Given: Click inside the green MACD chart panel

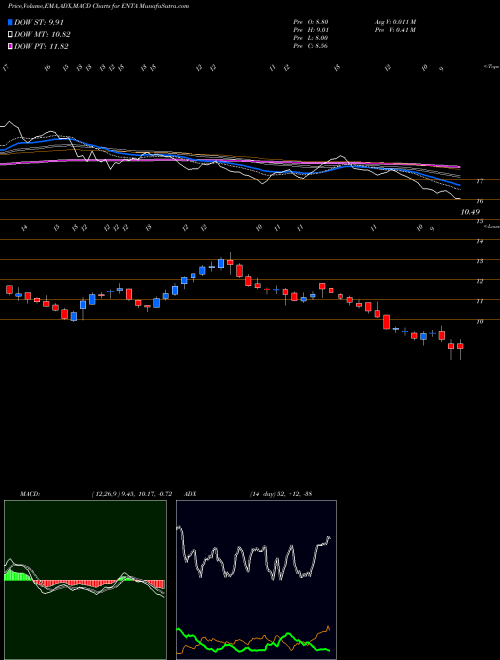Looking at the screenshot, I should click(x=85, y=580).
